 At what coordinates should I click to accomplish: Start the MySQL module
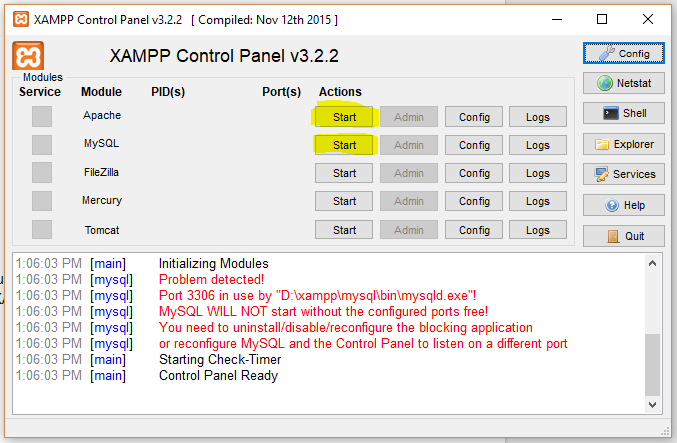pyautogui.click(x=344, y=145)
